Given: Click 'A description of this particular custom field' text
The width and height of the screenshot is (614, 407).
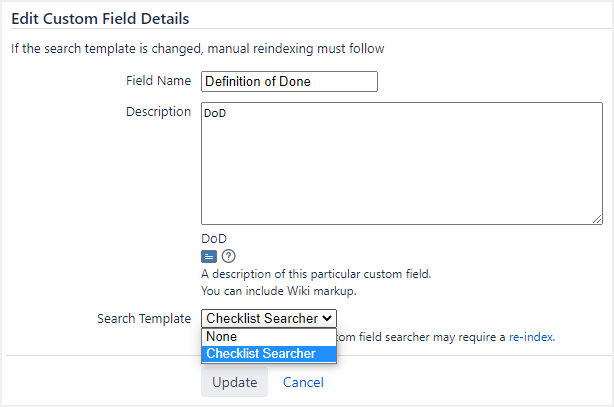Looking at the screenshot, I should click(316, 274).
